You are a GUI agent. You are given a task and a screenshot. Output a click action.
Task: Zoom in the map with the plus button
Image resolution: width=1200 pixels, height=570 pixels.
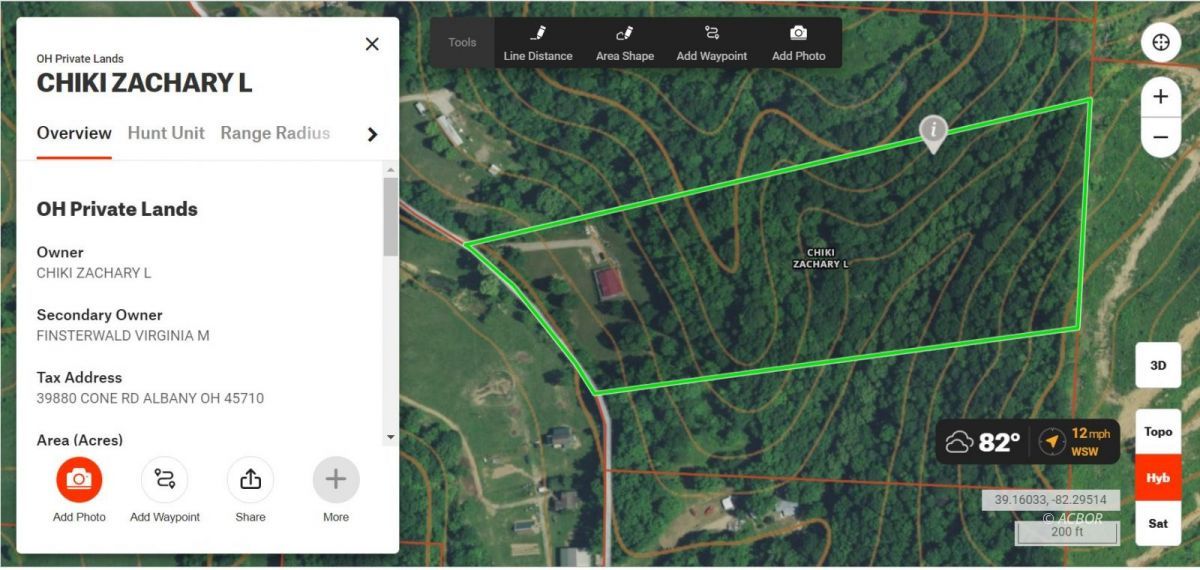point(1160,97)
